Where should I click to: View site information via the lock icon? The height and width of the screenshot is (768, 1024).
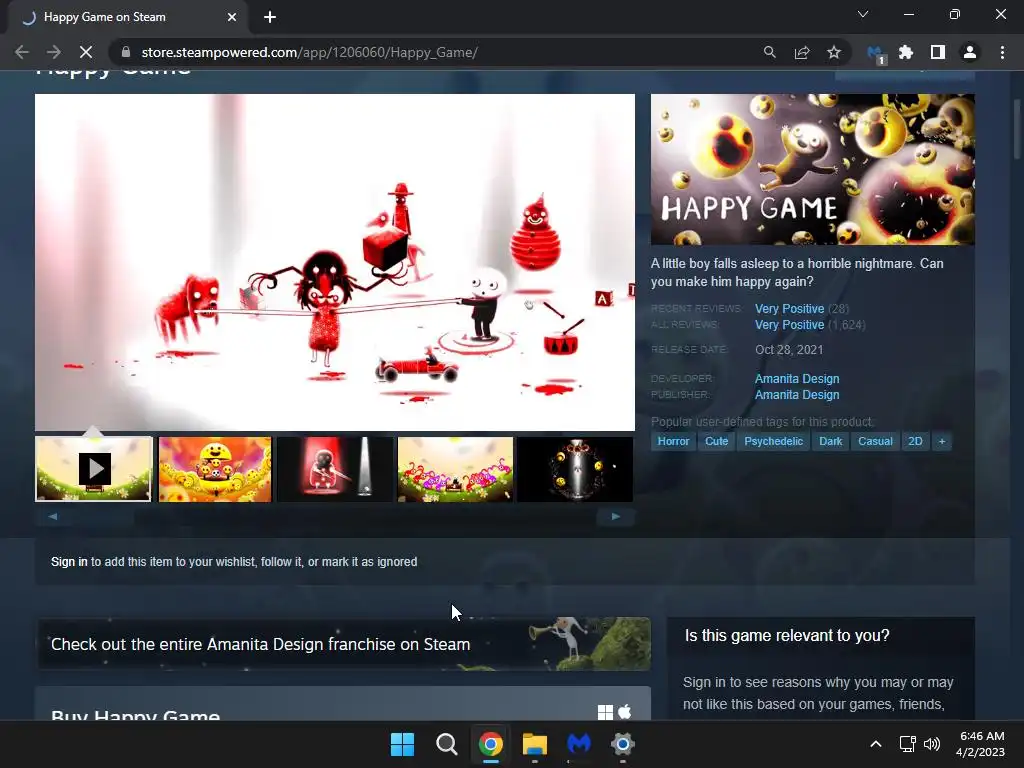pyautogui.click(x=126, y=52)
